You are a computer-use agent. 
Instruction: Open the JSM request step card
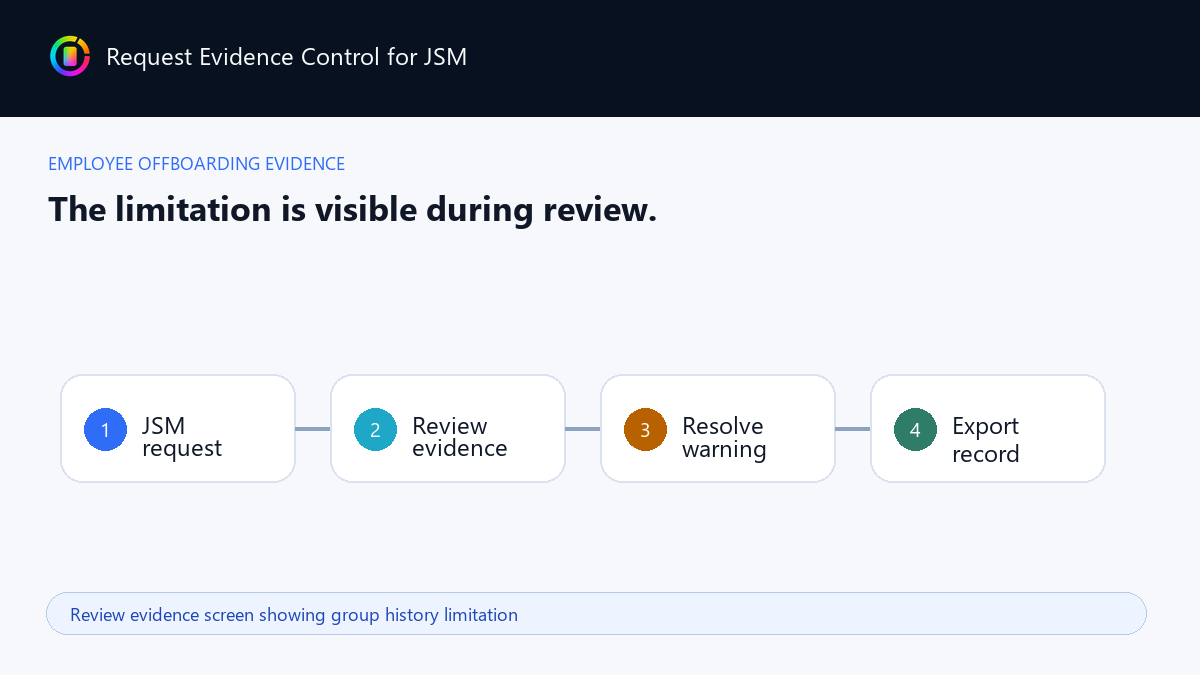click(178, 429)
